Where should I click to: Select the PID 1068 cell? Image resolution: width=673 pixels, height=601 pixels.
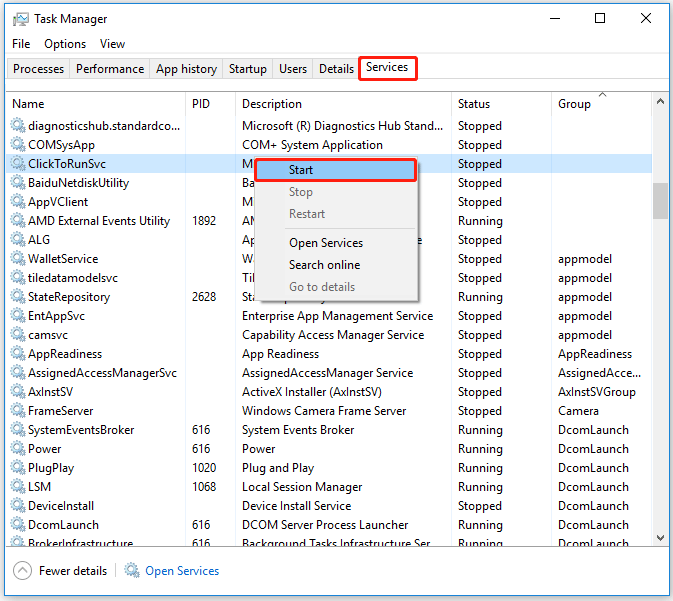204,487
